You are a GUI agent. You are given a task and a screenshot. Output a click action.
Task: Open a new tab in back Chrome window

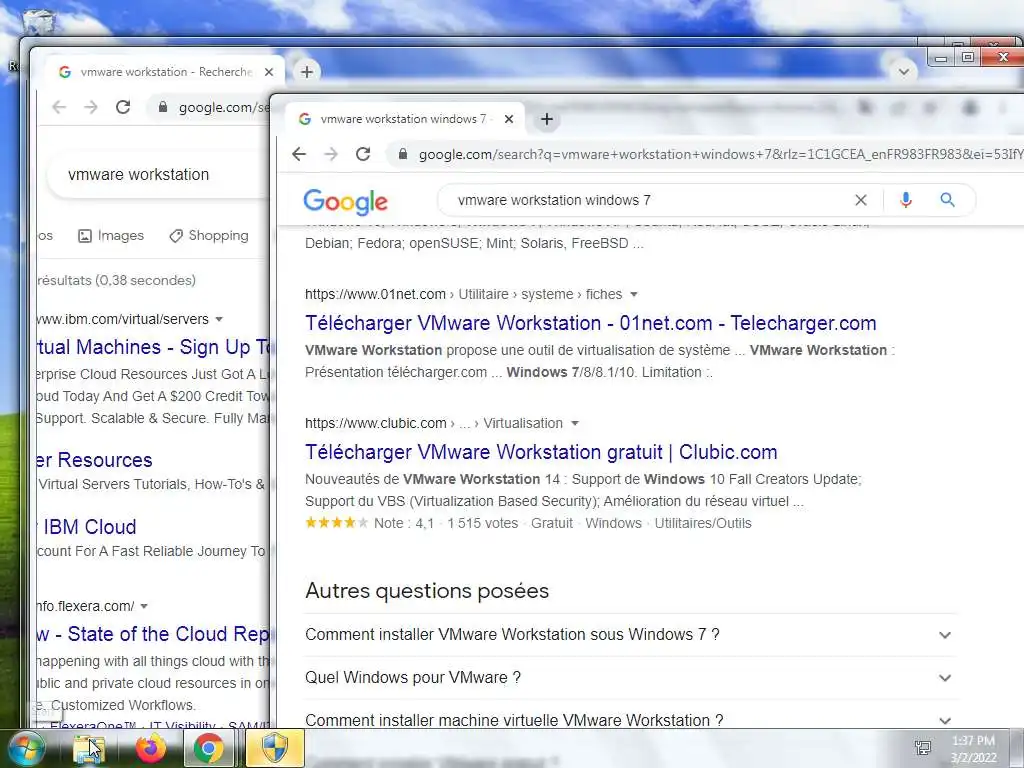[x=307, y=72]
